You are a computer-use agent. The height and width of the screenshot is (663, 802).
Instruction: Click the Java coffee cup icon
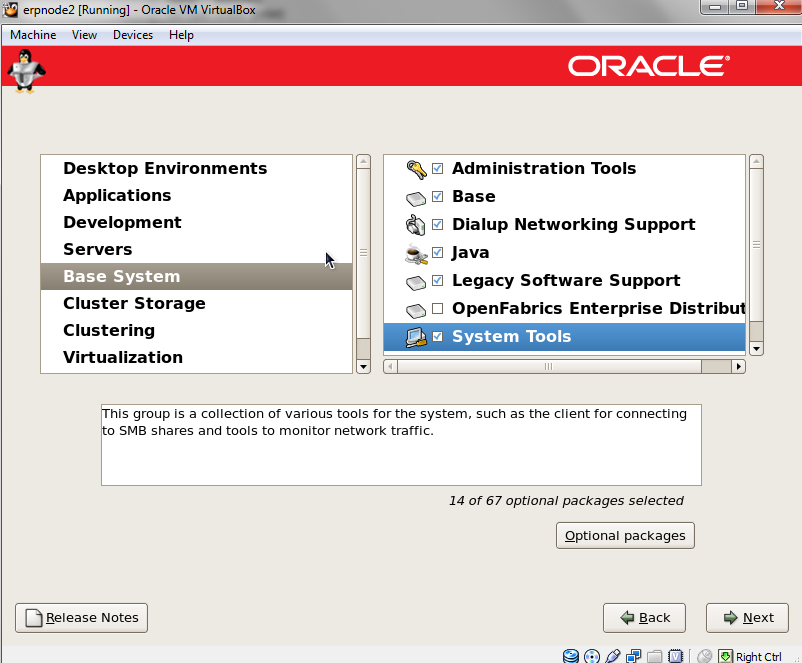coord(416,254)
